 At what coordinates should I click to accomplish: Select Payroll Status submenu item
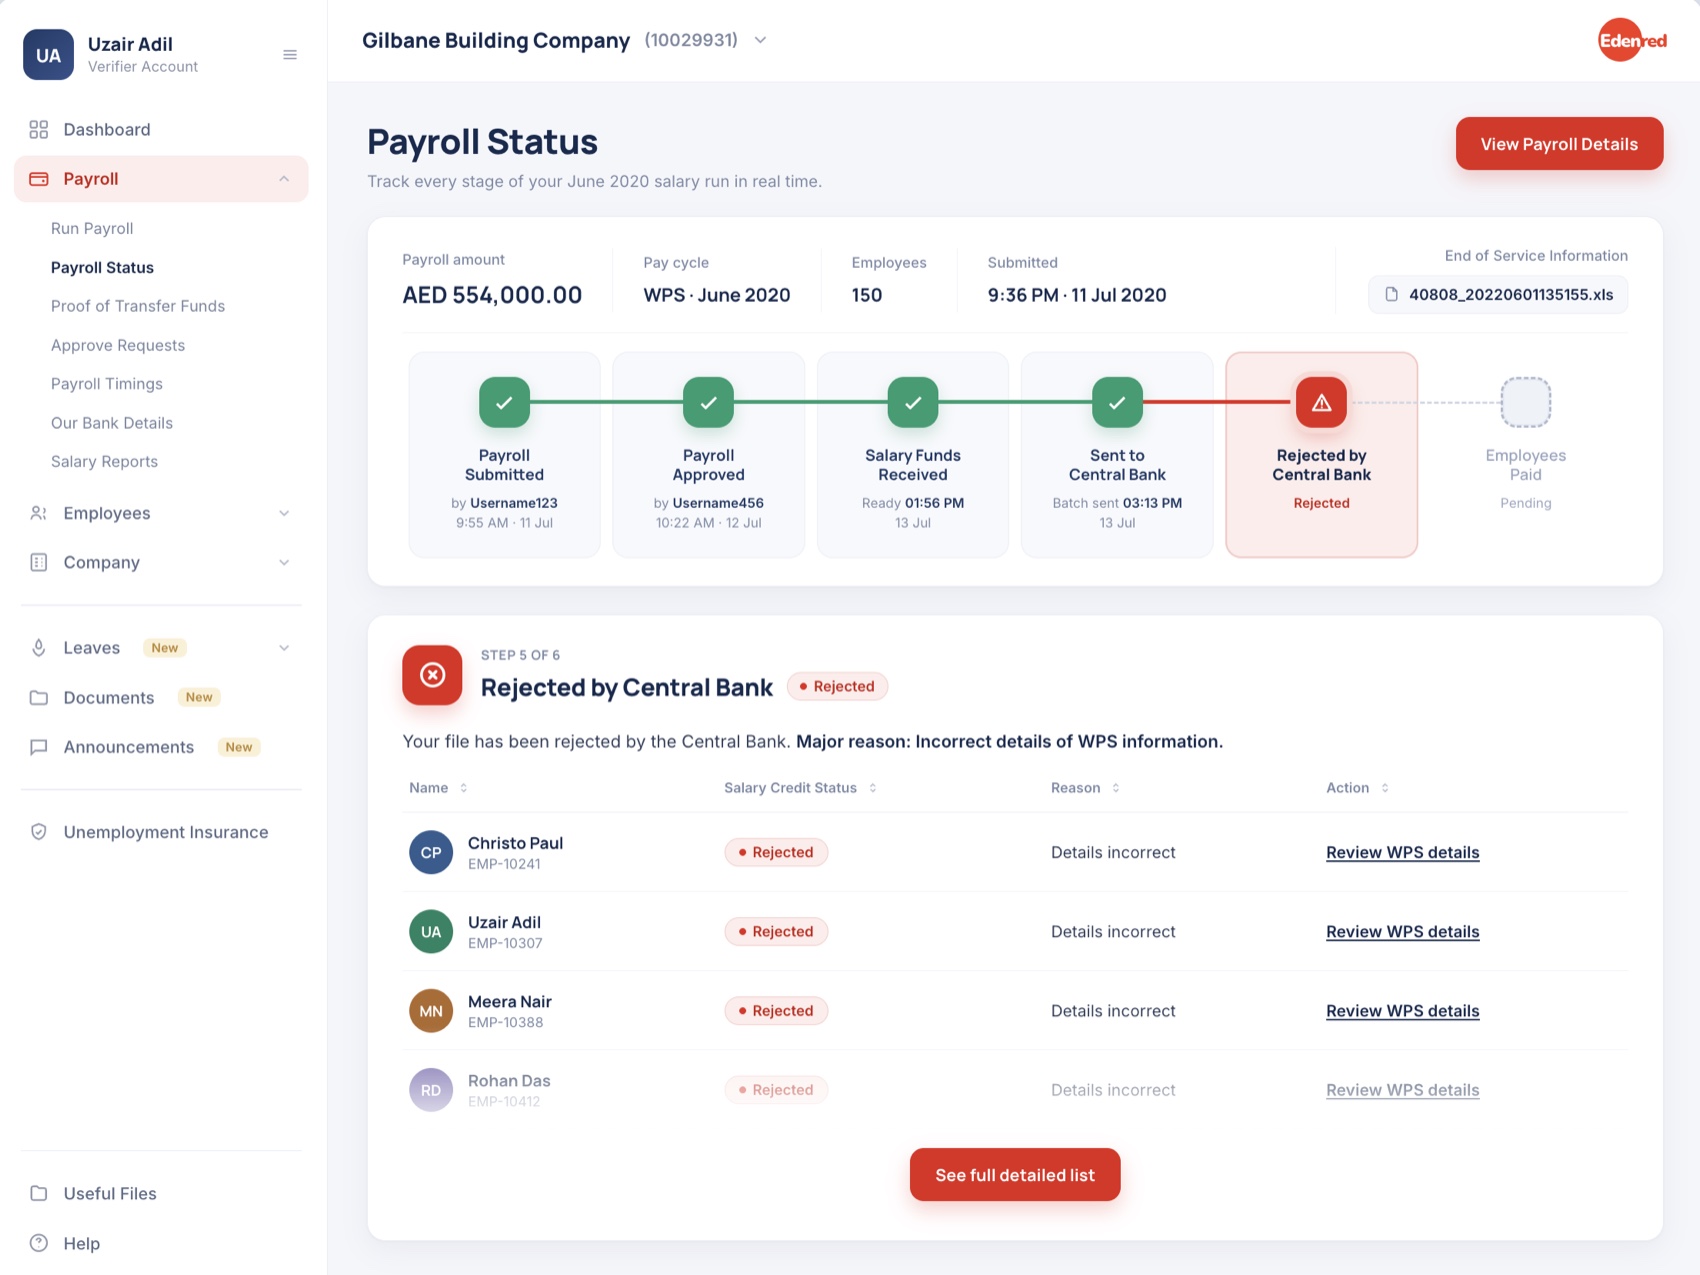coord(102,267)
